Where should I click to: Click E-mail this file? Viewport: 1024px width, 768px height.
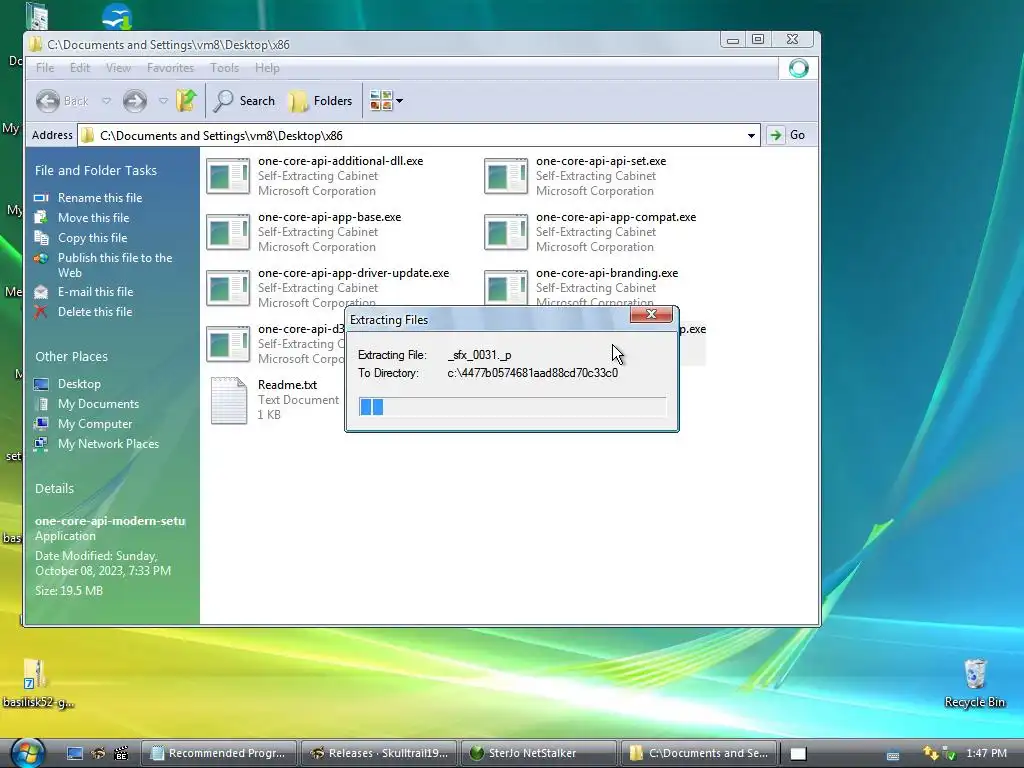(95, 292)
